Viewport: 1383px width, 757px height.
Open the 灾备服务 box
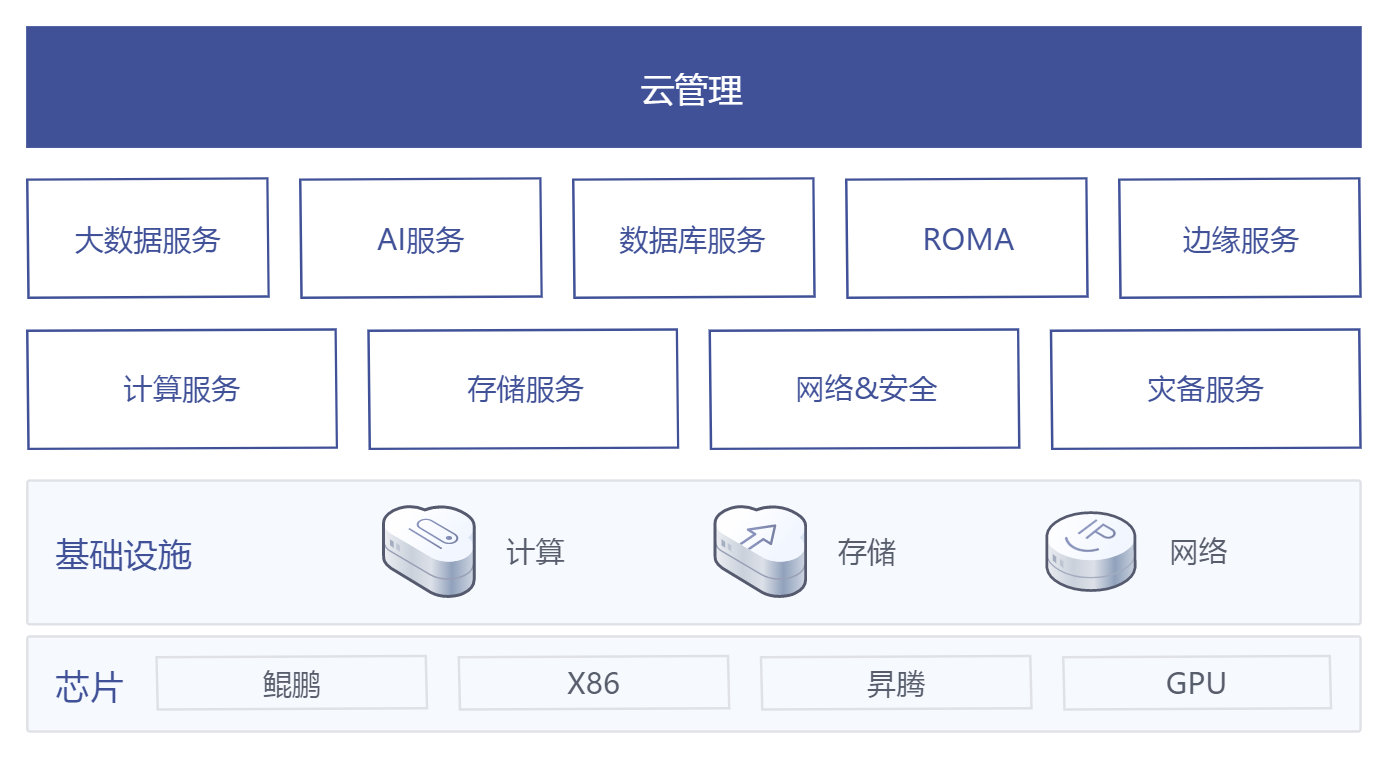tap(1206, 389)
